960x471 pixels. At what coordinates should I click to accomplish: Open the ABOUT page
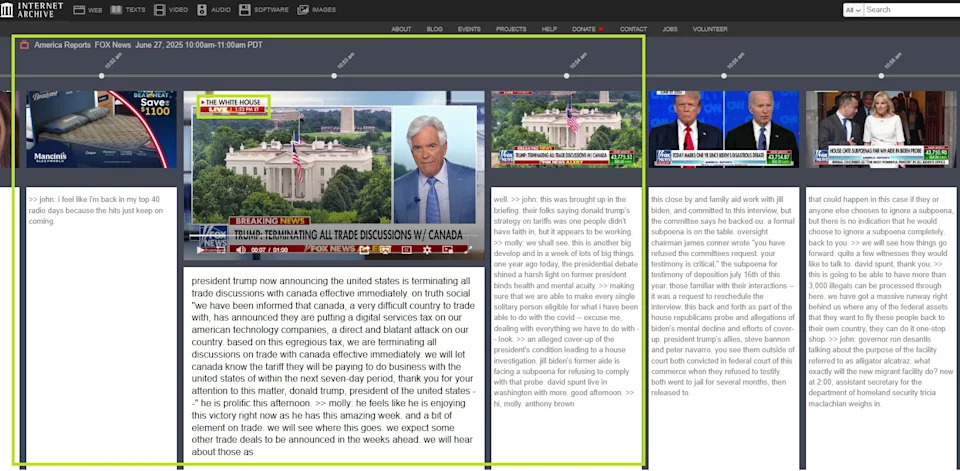pyautogui.click(x=401, y=29)
